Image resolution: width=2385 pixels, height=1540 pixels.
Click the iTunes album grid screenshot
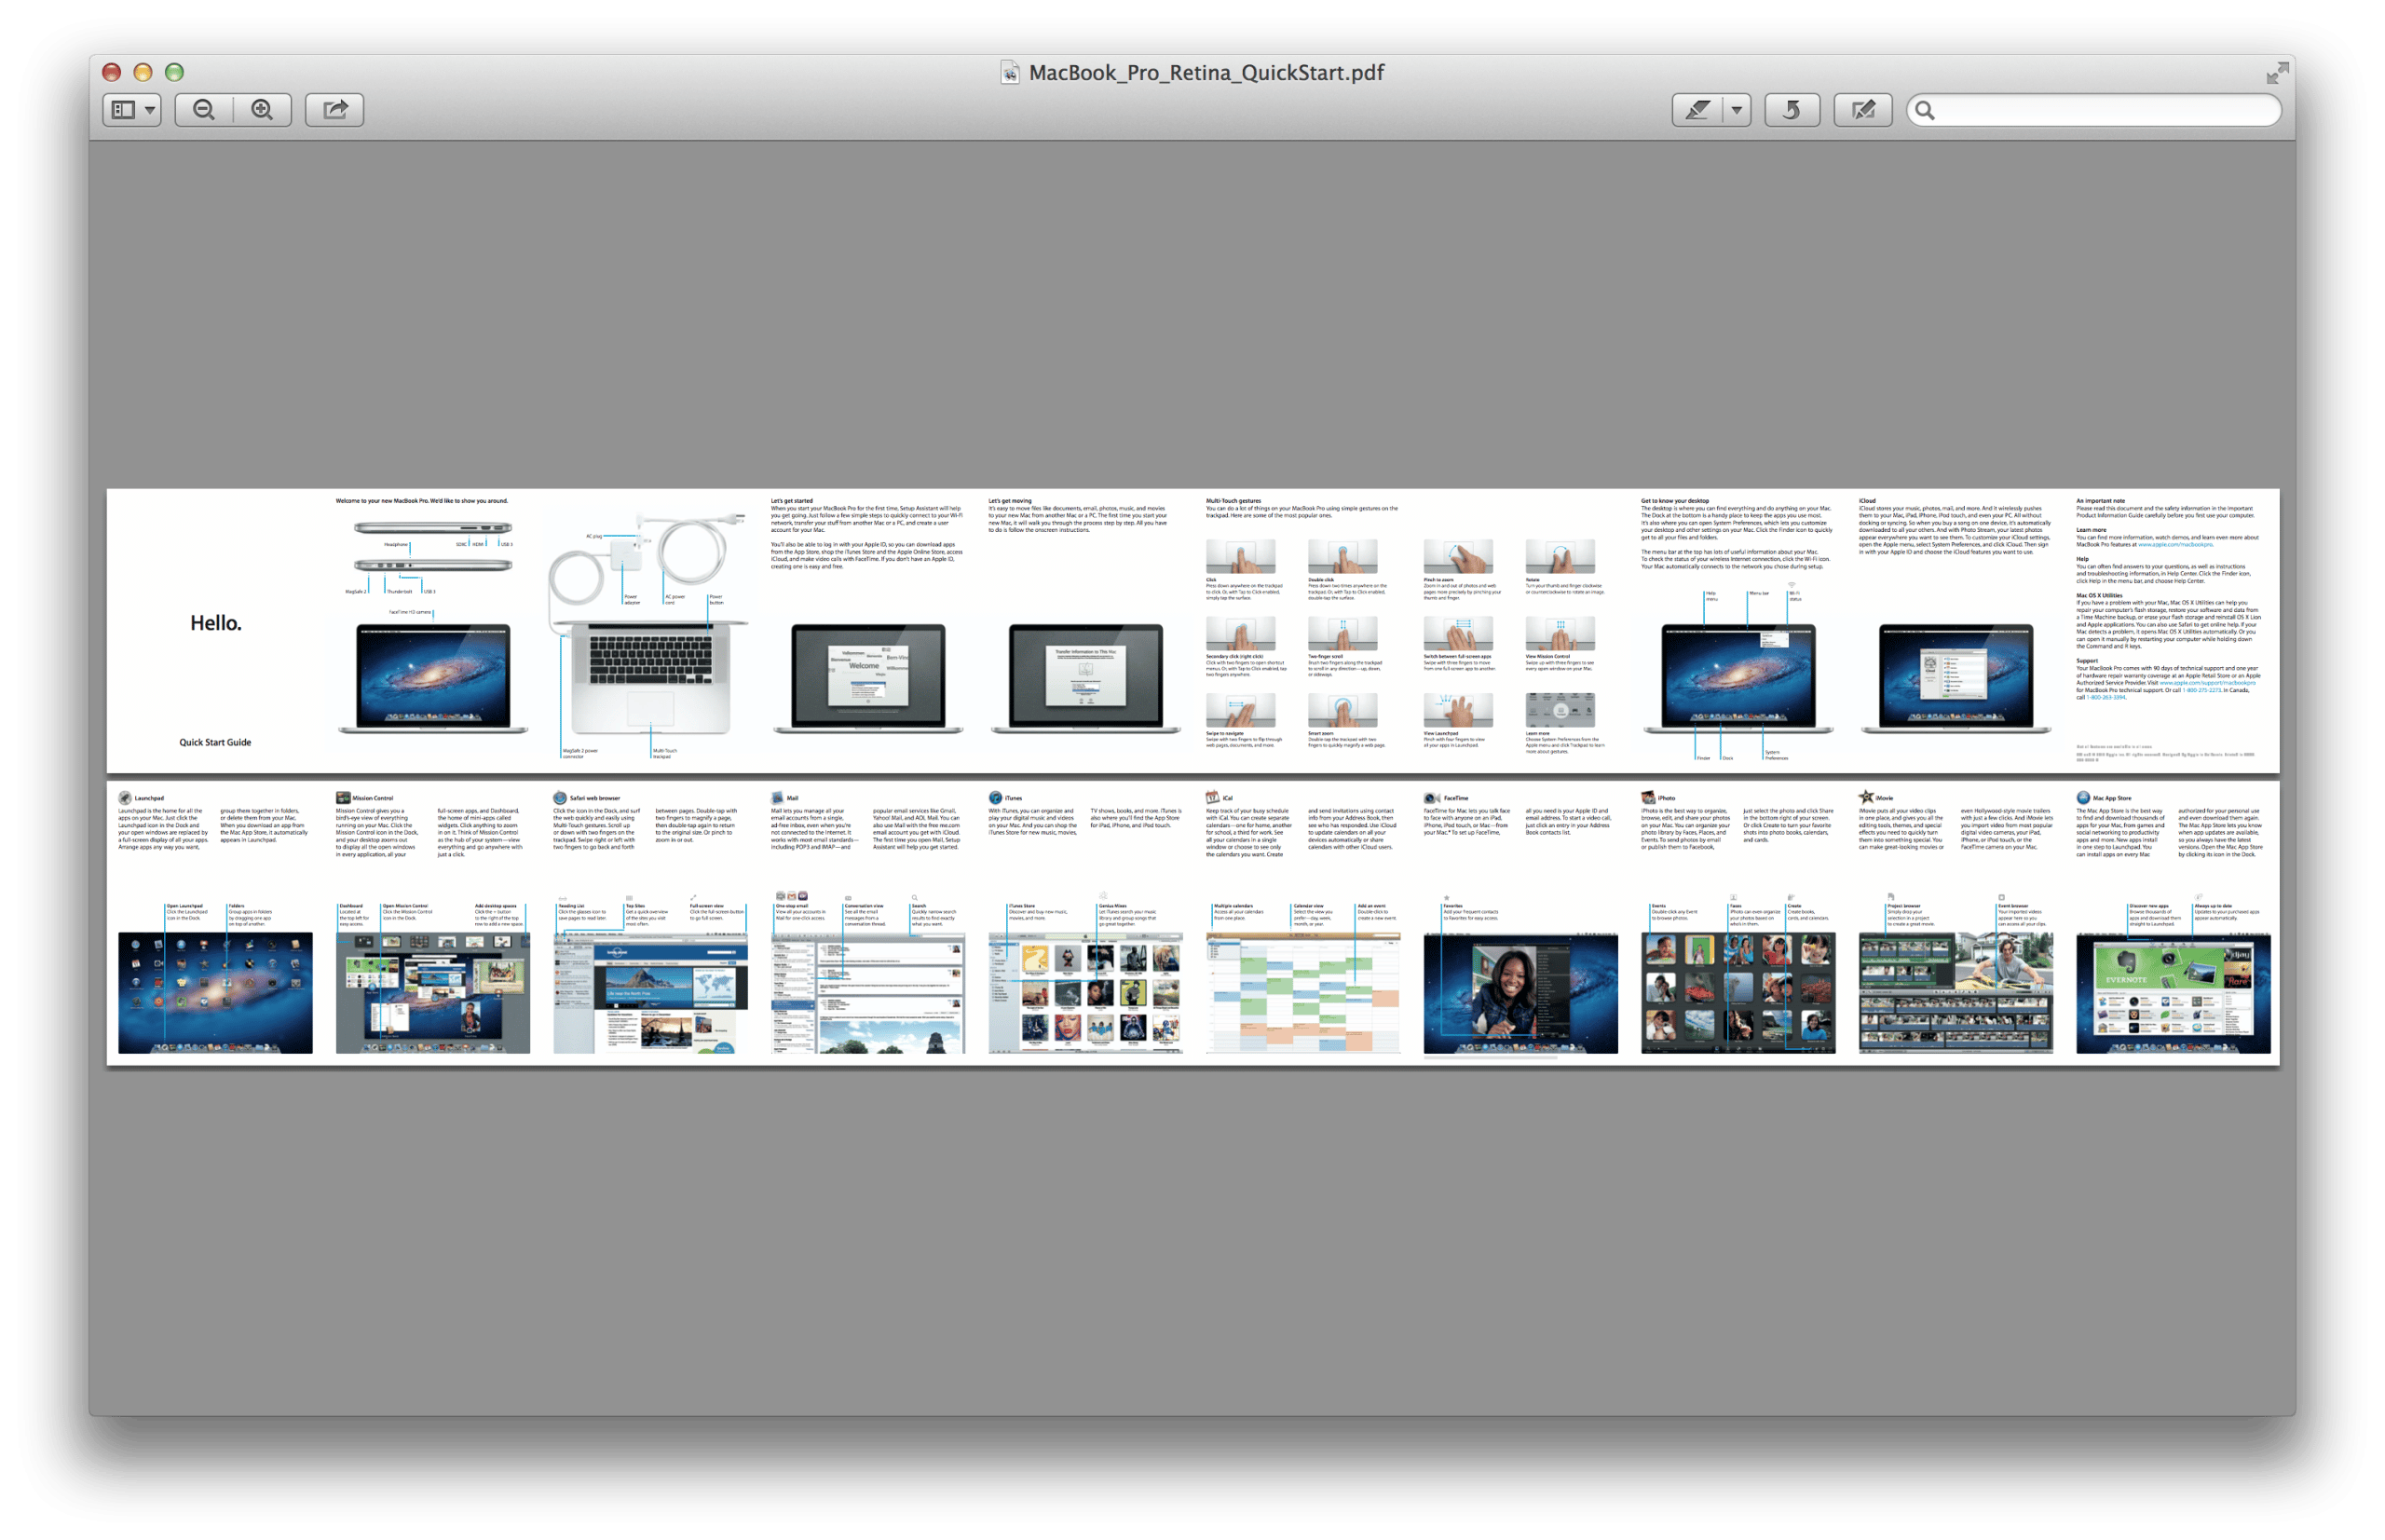tap(1085, 992)
